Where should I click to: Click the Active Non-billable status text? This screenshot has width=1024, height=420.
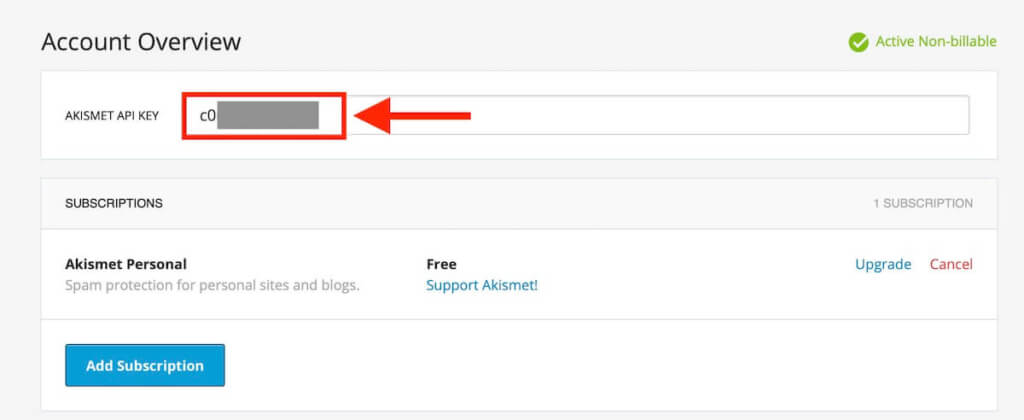pyautogui.click(x=936, y=42)
